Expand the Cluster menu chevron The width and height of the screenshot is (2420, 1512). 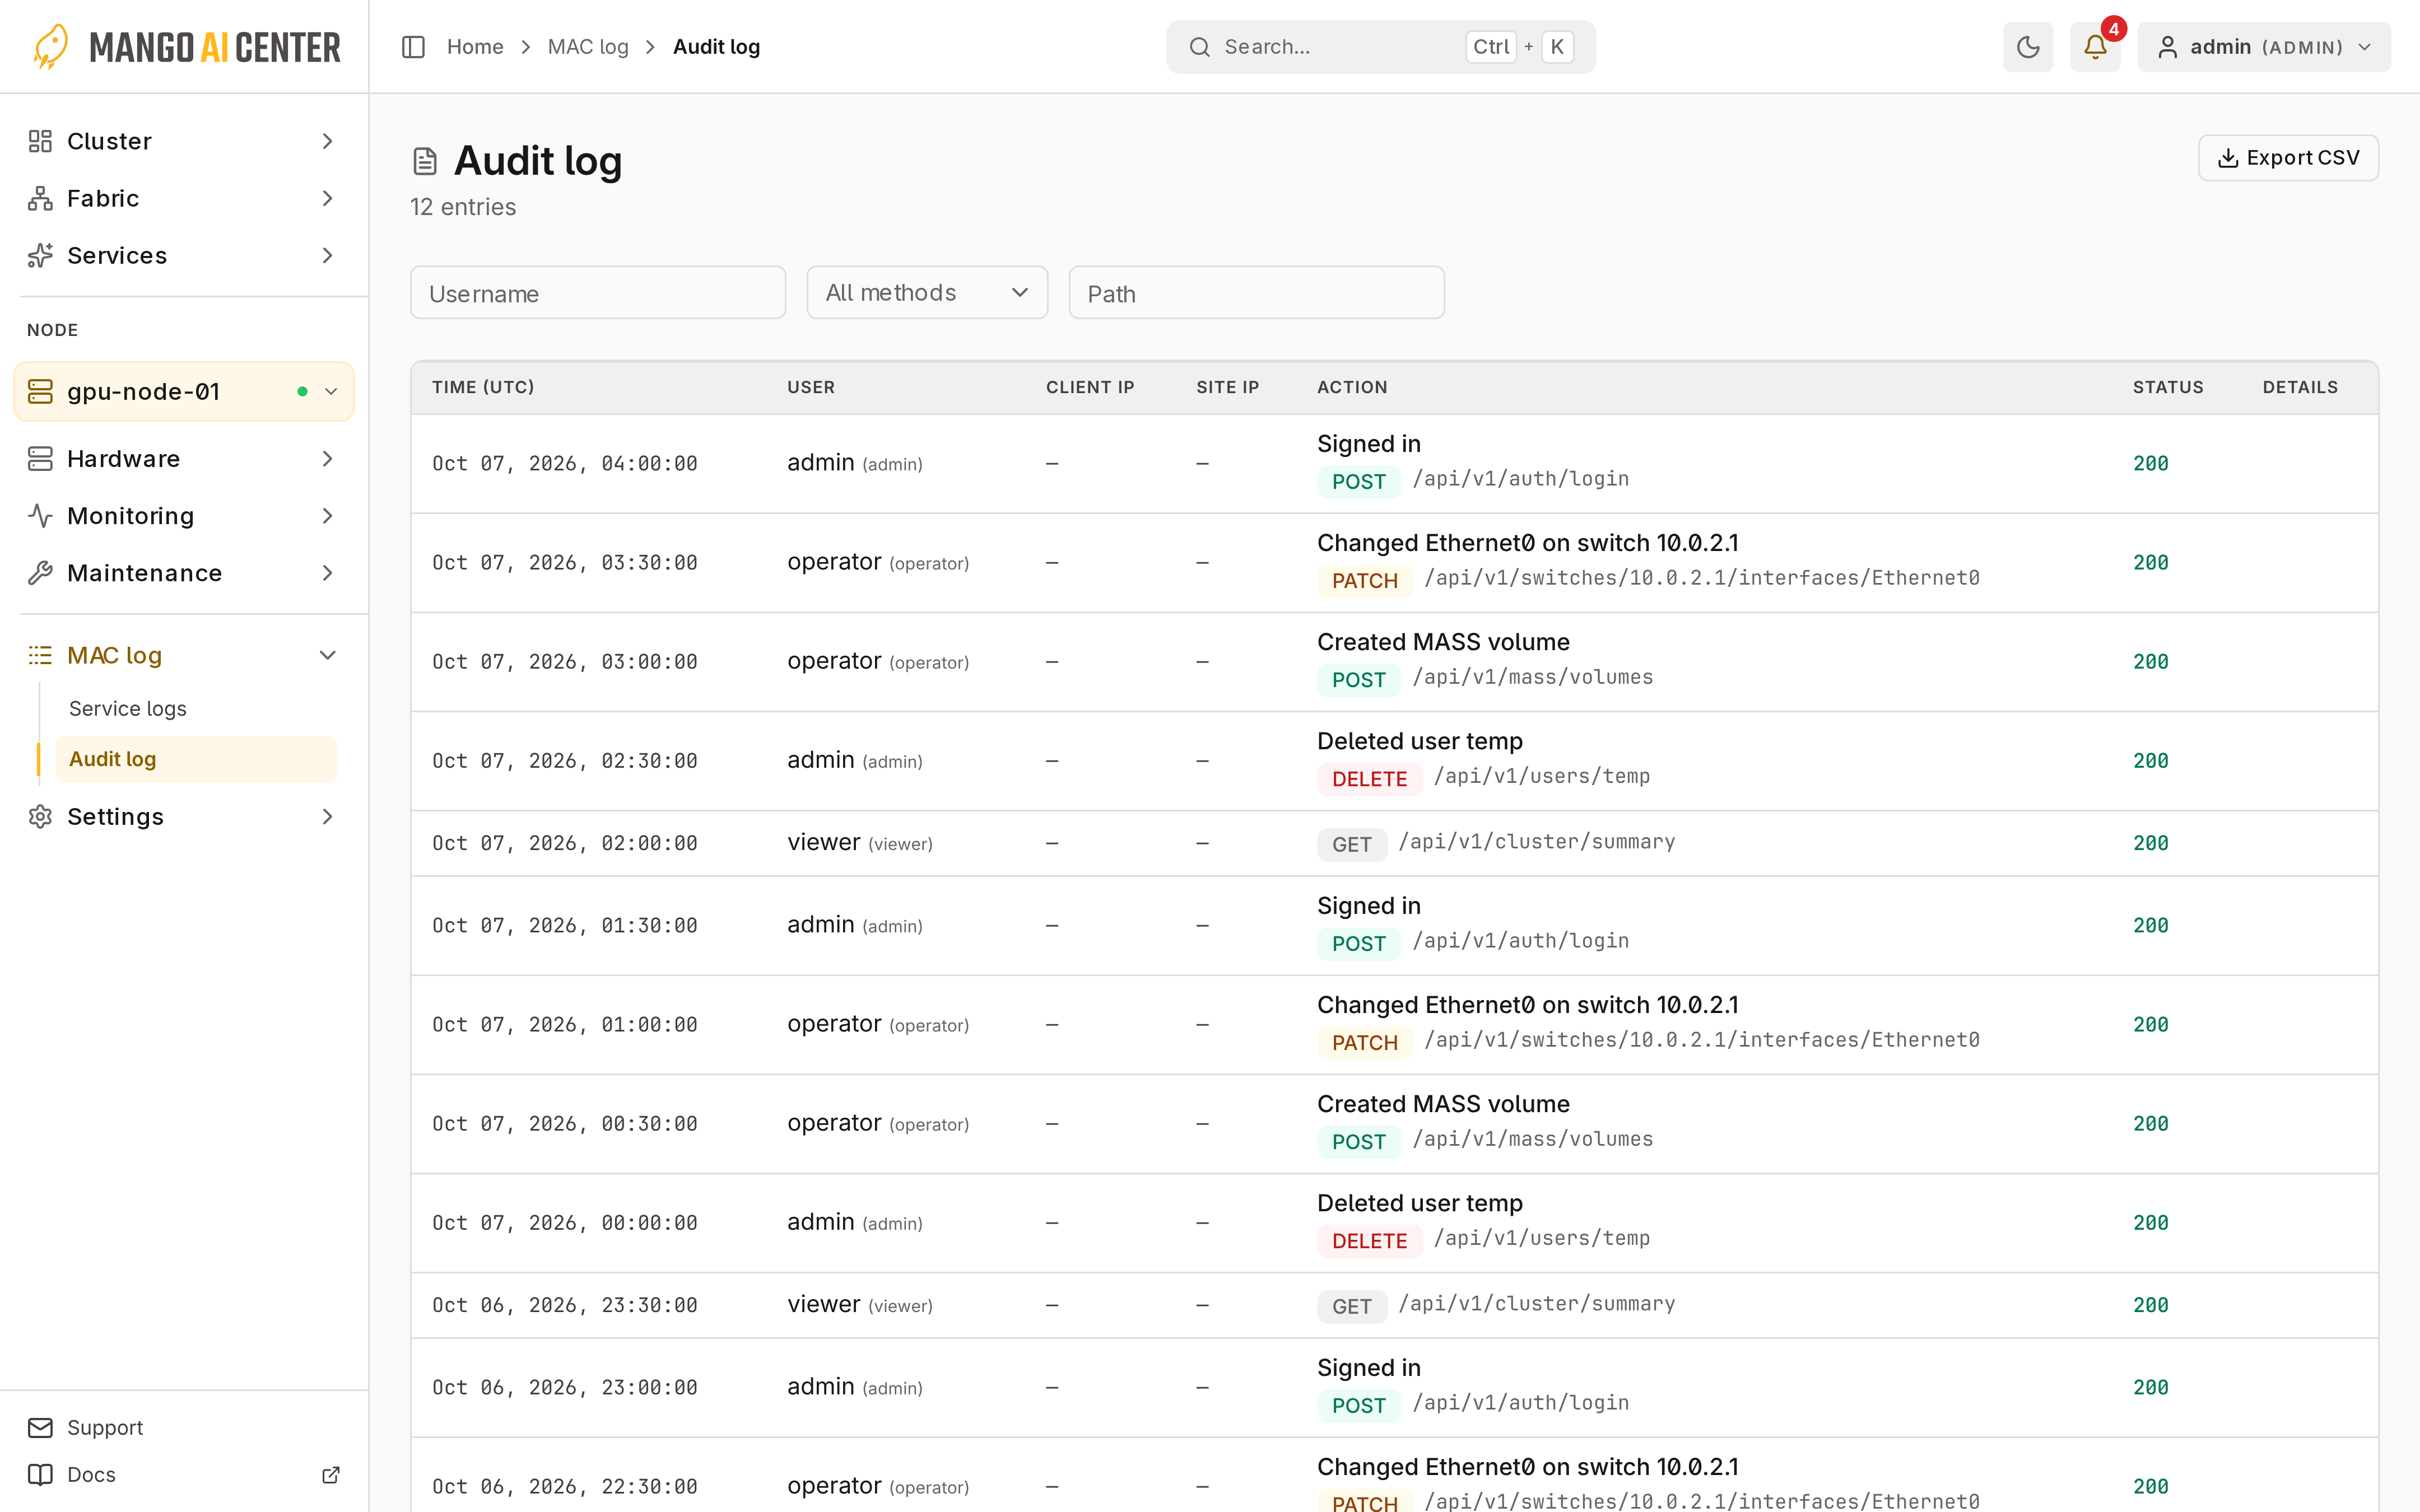pos(327,141)
